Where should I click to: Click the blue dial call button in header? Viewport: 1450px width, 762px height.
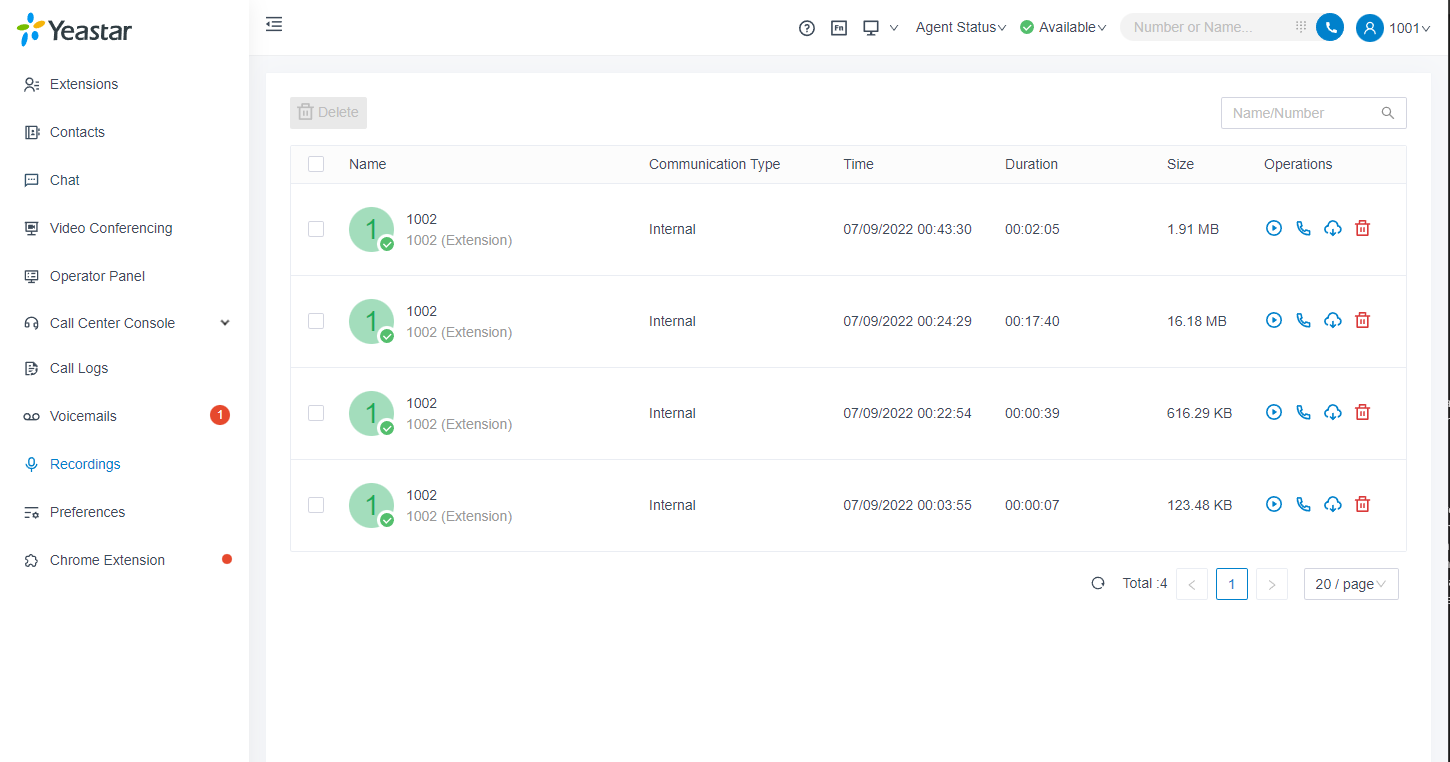[1329, 28]
